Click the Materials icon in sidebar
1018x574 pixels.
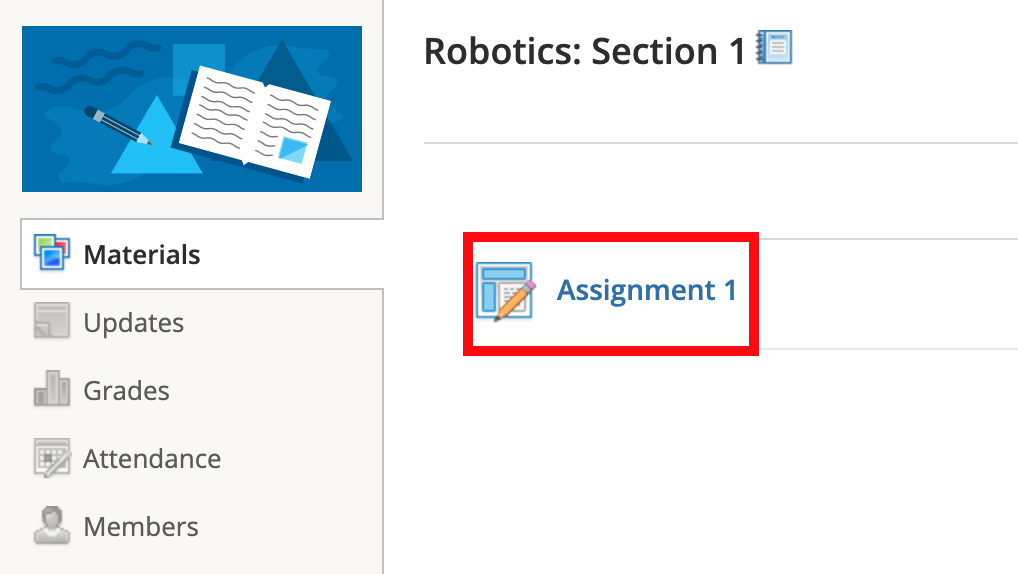click(51, 254)
